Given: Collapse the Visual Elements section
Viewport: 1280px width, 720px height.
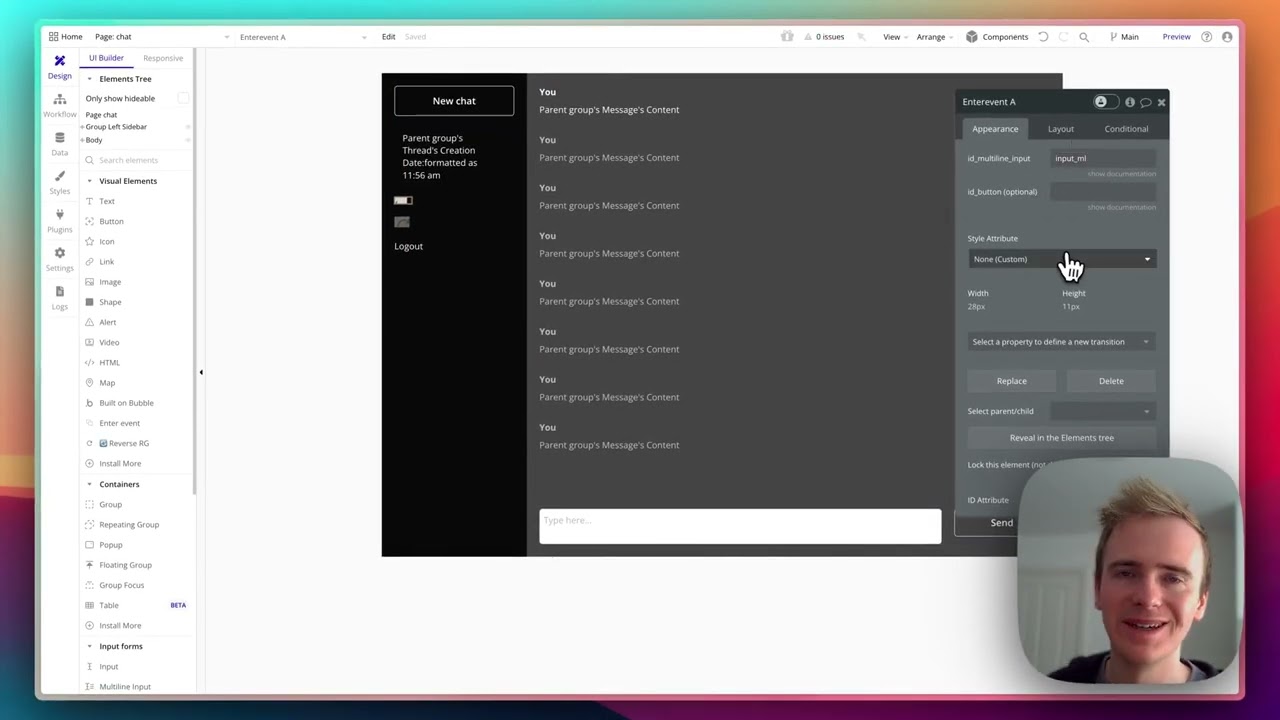Looking at the screenshot, I should coord(89,181).
